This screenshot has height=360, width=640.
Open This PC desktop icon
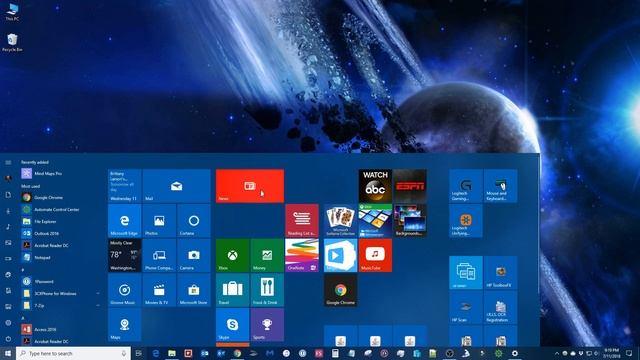[12, 12]
